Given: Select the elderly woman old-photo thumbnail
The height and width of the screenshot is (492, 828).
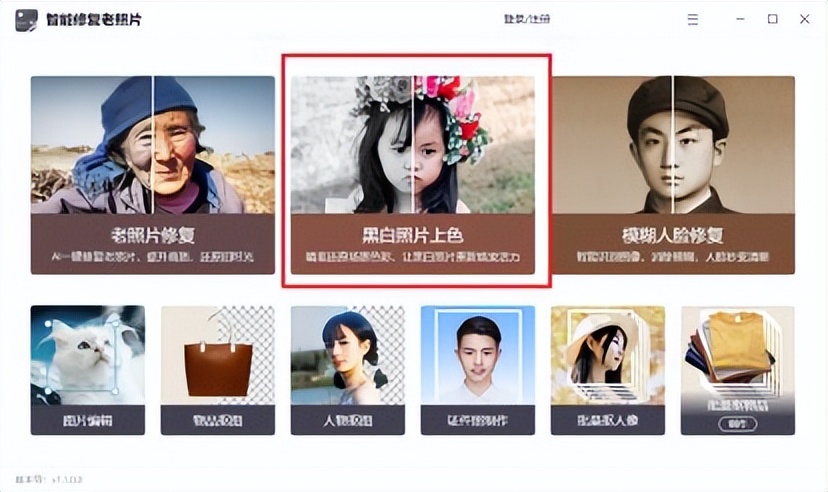Looking at the screenshot, I should (x=153, y=145).
